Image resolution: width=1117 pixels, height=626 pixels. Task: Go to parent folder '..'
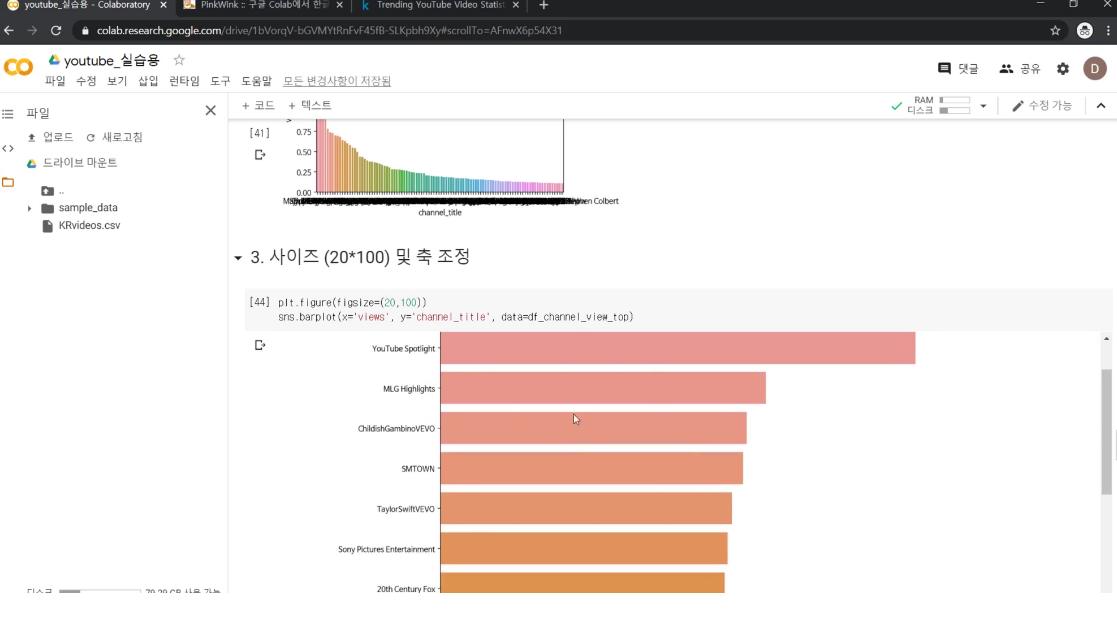(53, 191)
